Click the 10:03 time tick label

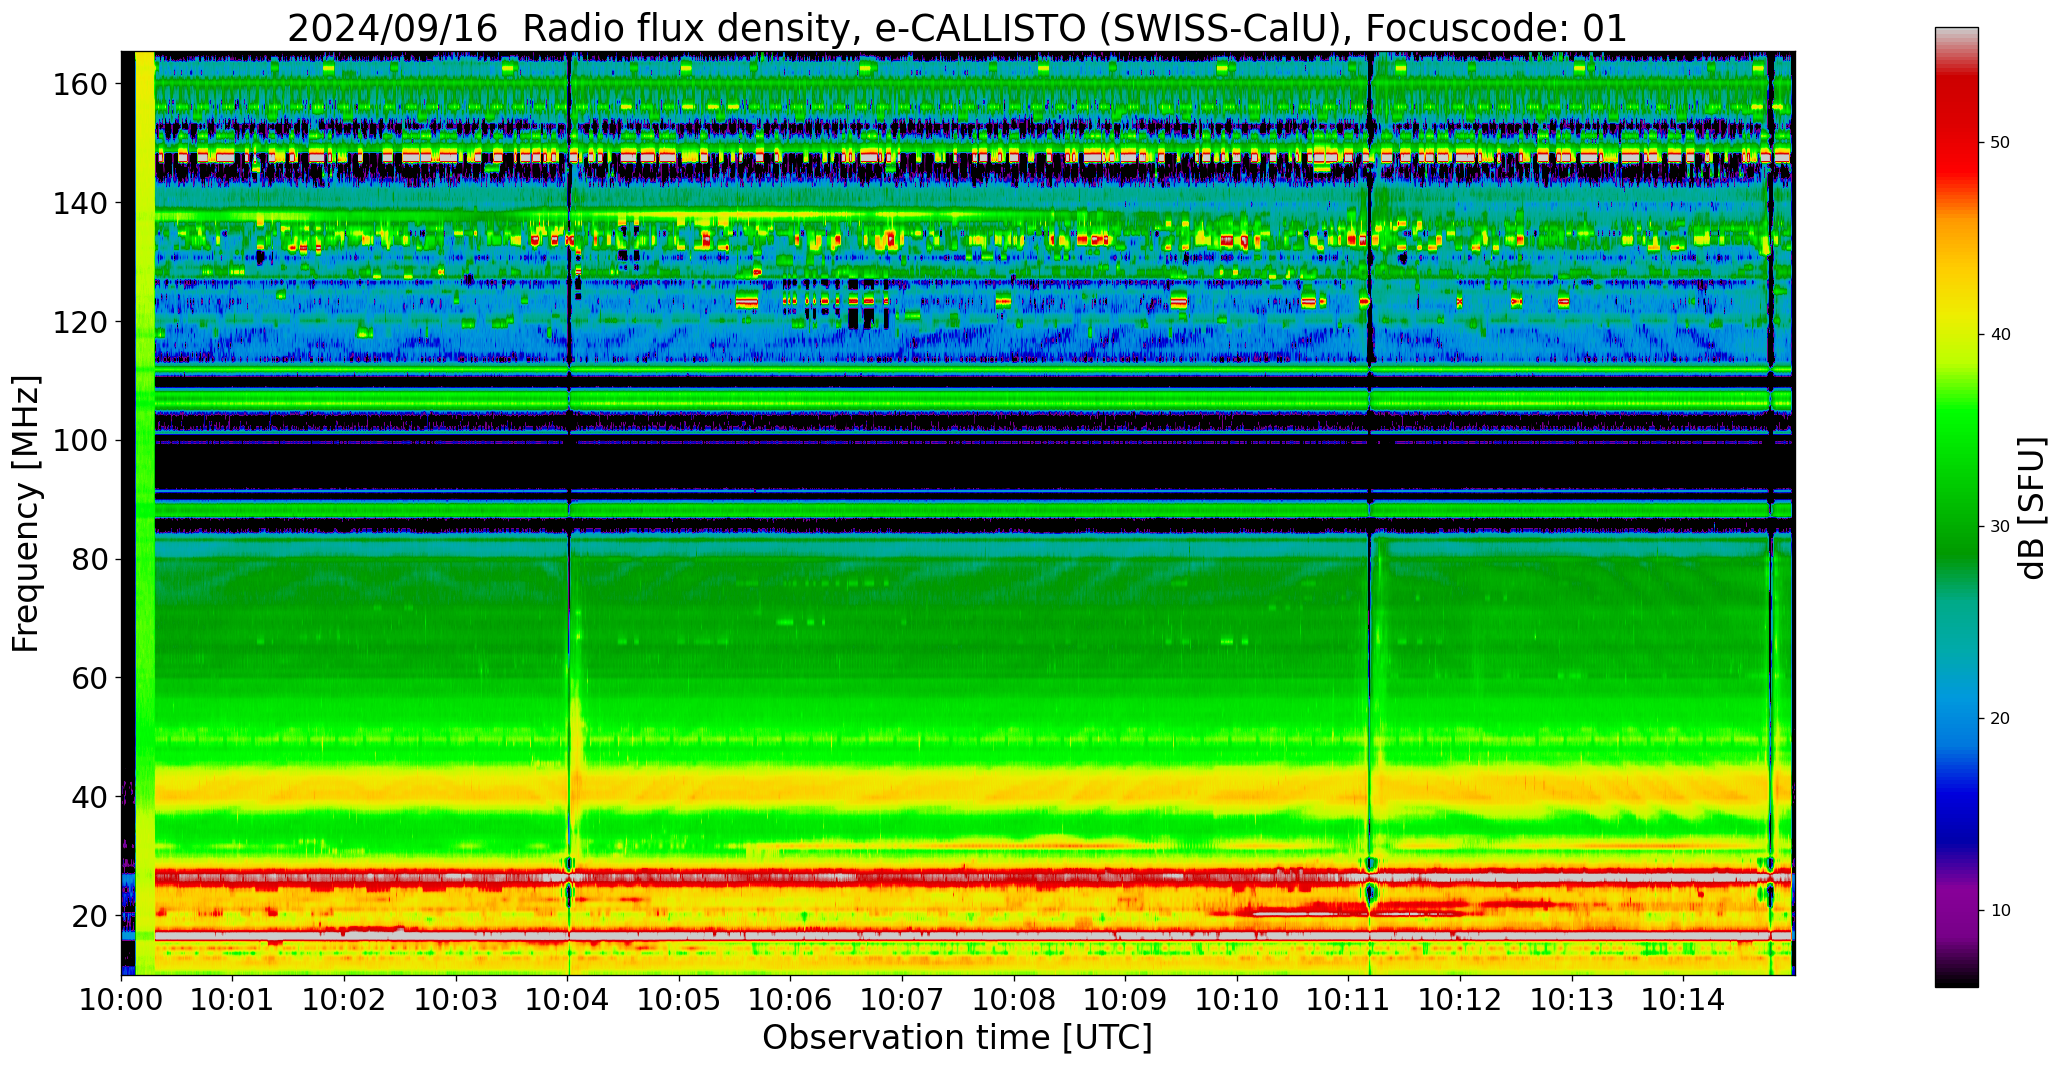tap(456, 999)
